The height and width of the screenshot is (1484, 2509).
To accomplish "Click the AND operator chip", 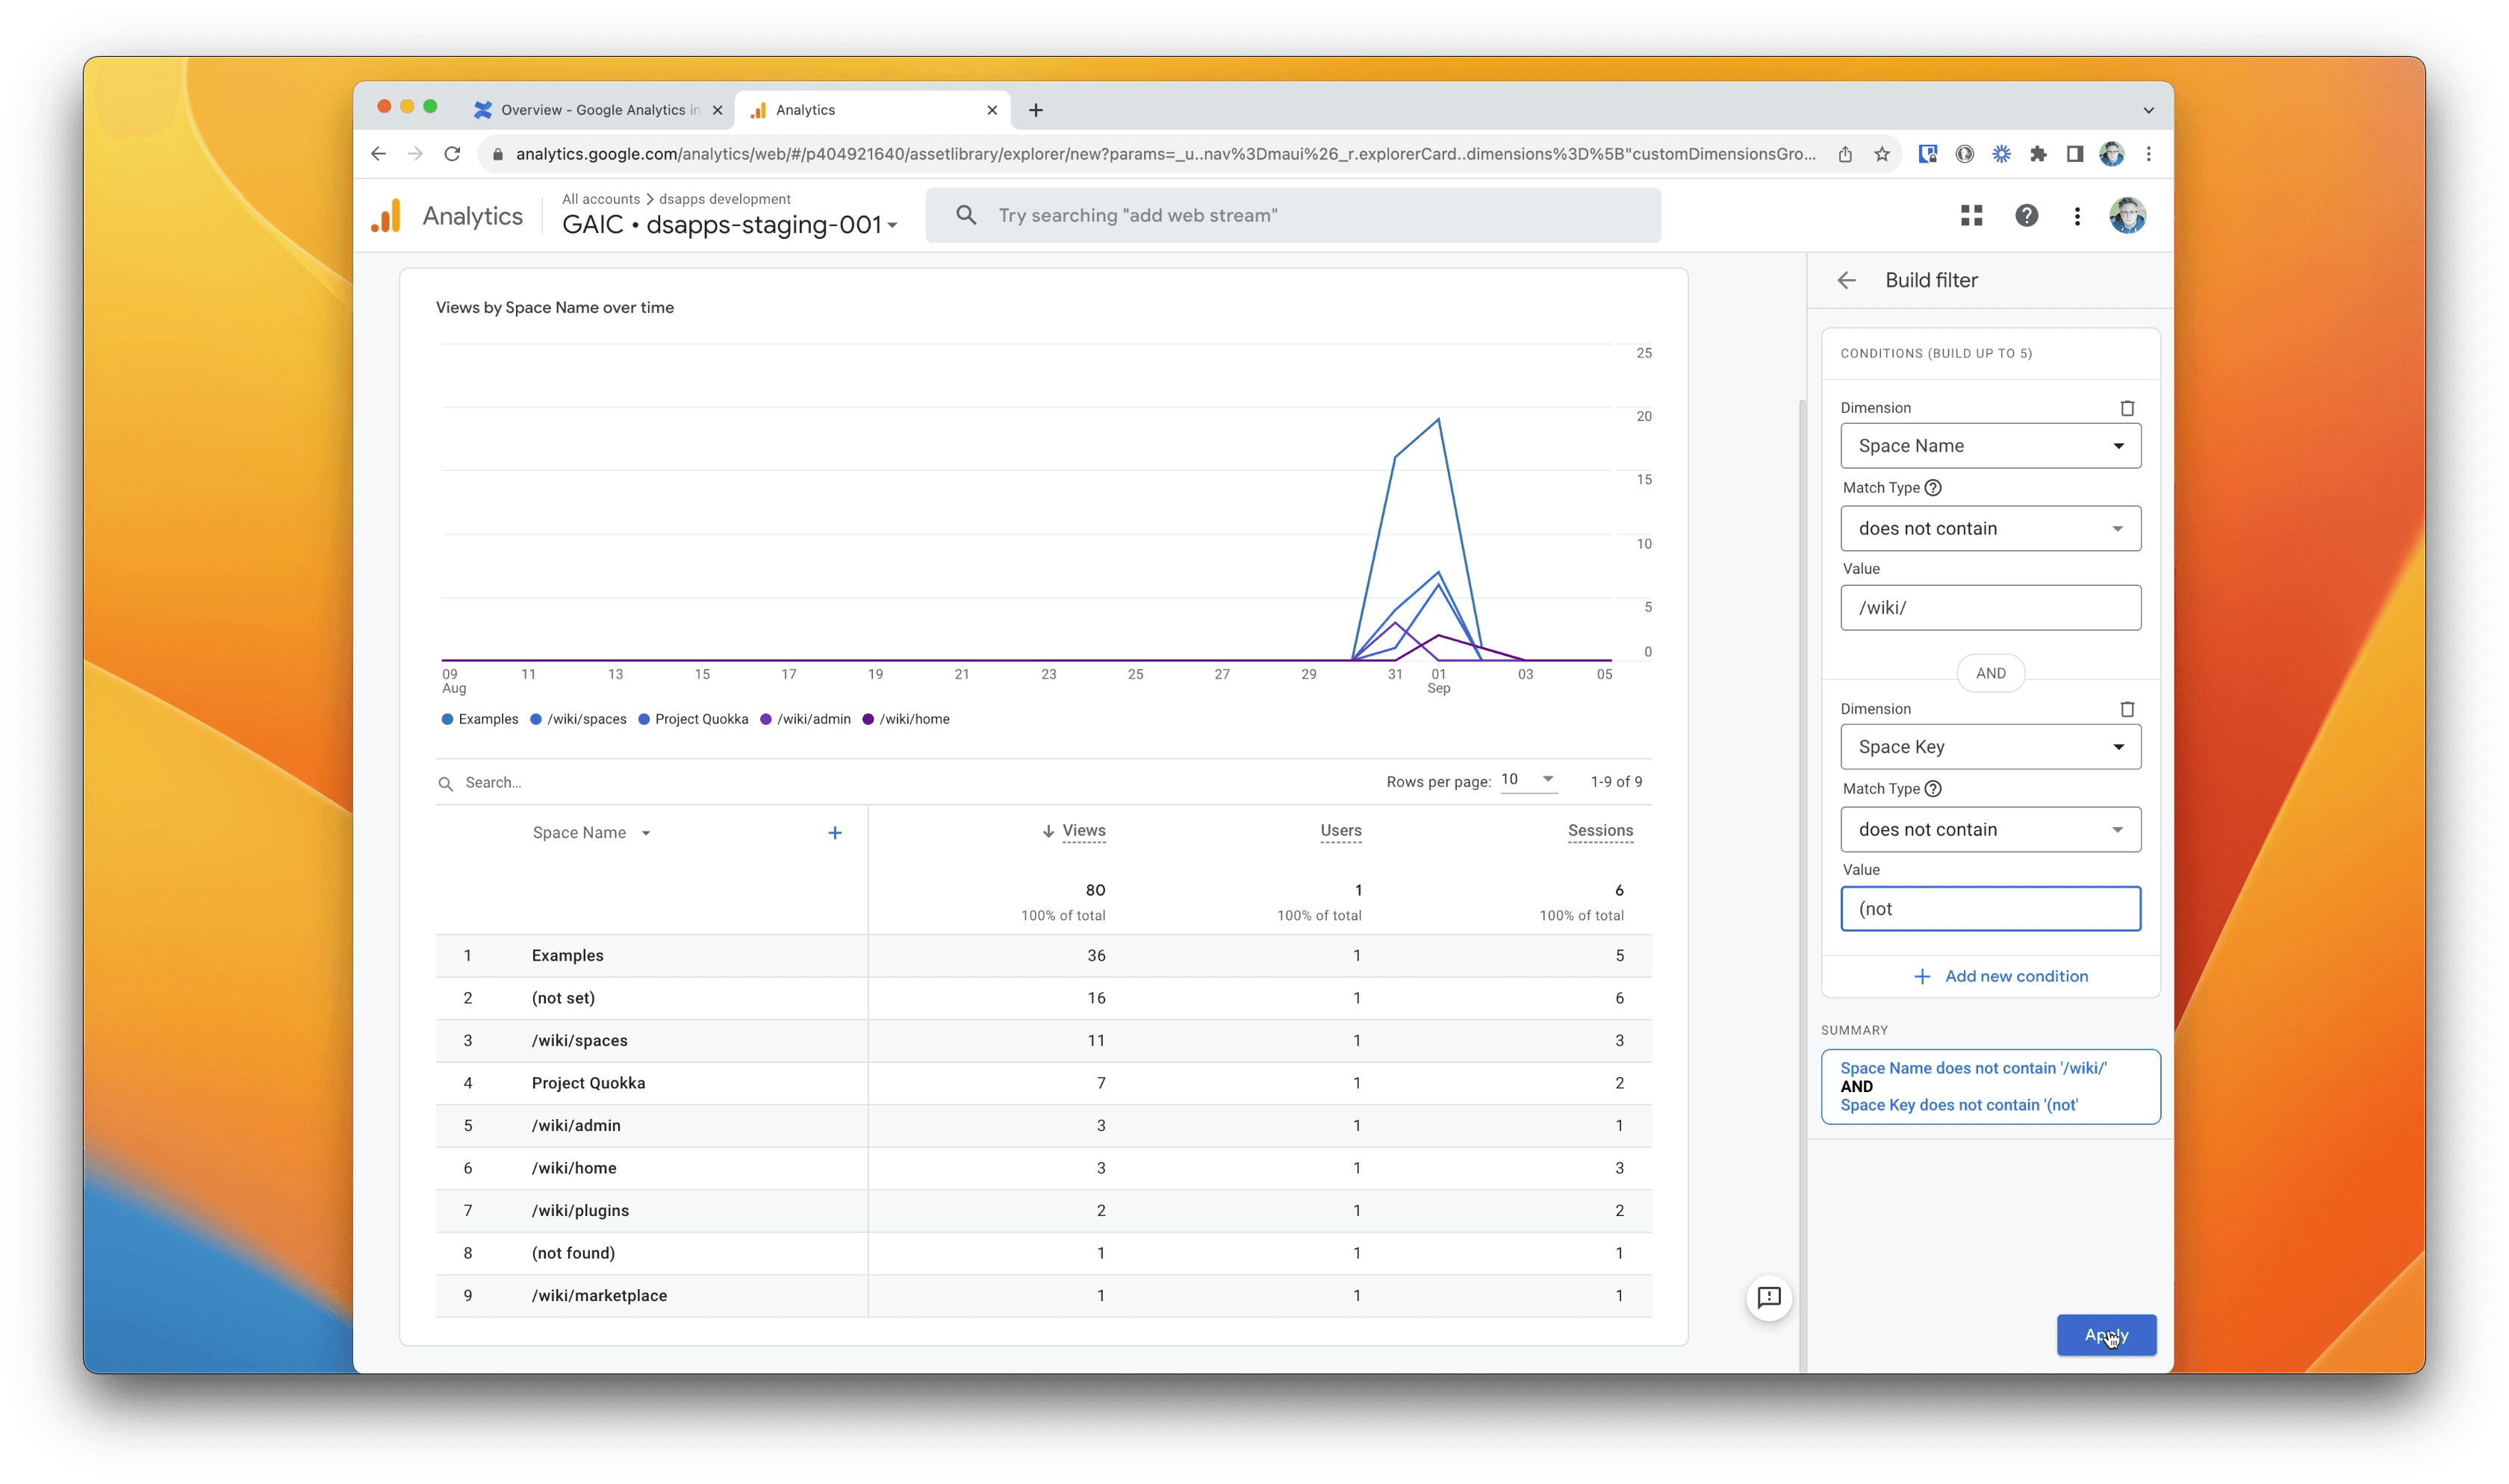I will coord(1990,673).
